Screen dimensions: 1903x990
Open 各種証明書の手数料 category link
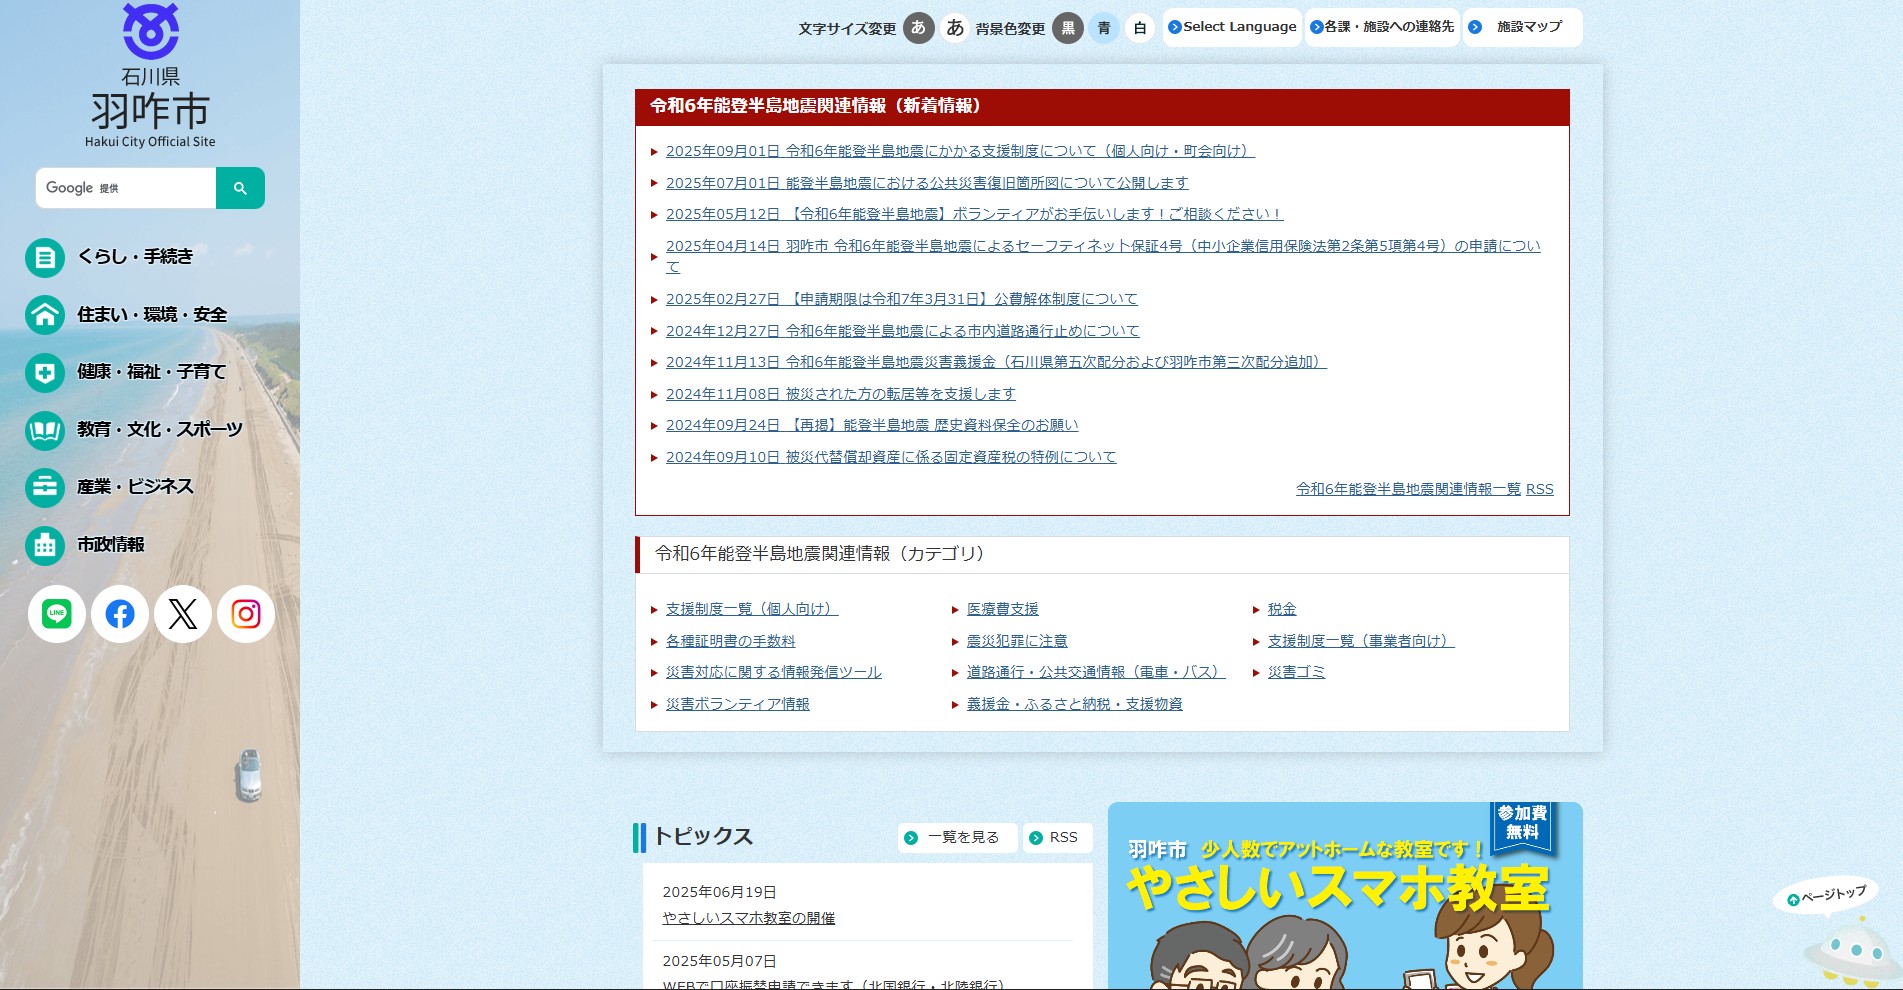tap(731, 641)
